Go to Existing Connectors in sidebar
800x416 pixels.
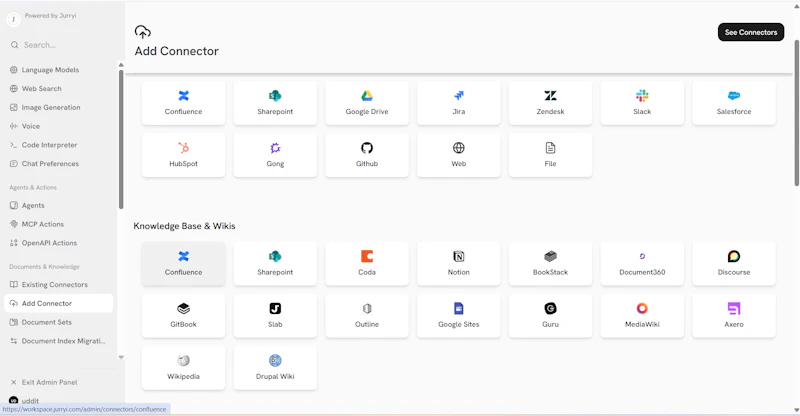[59, 285]
